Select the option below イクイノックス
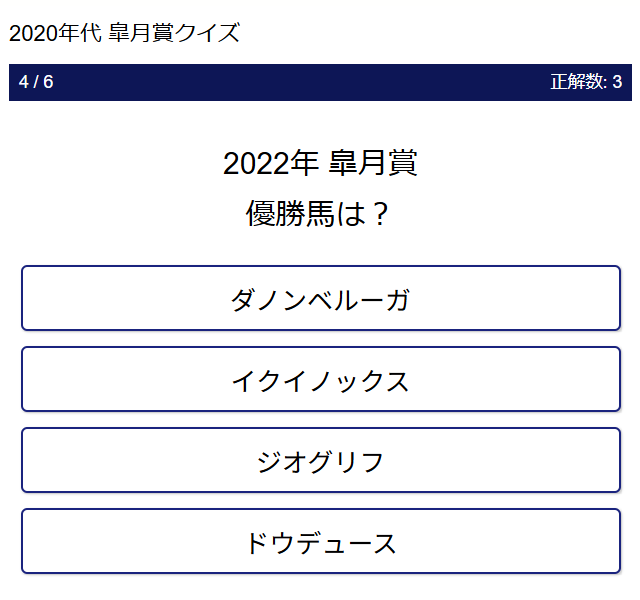Screen dimensions: 640x600 (320, 460)
